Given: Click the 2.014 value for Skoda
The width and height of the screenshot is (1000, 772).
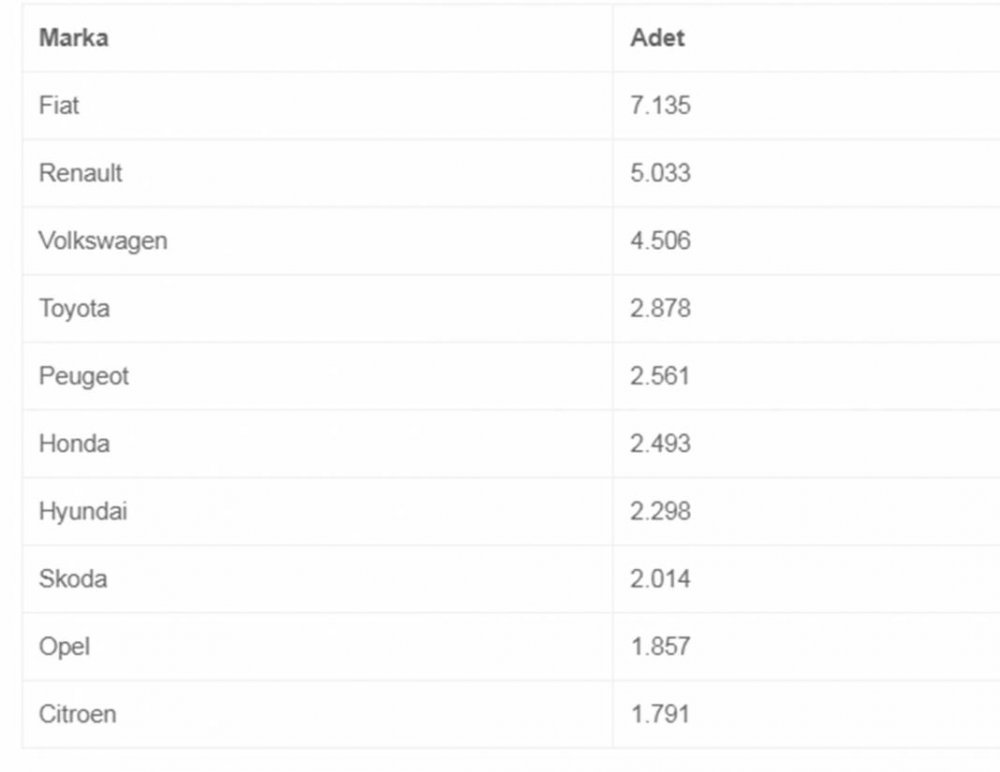Looking at the screenshot, I should pyautogui.click(x=661, y=579).
